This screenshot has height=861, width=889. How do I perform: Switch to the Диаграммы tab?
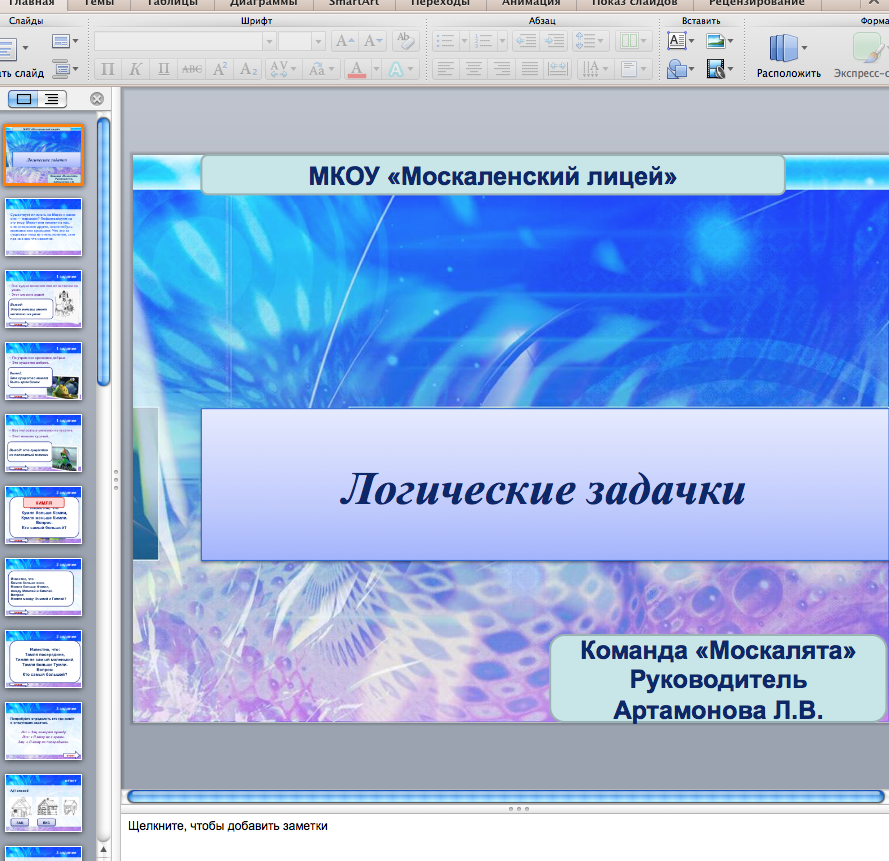point(264,3)
